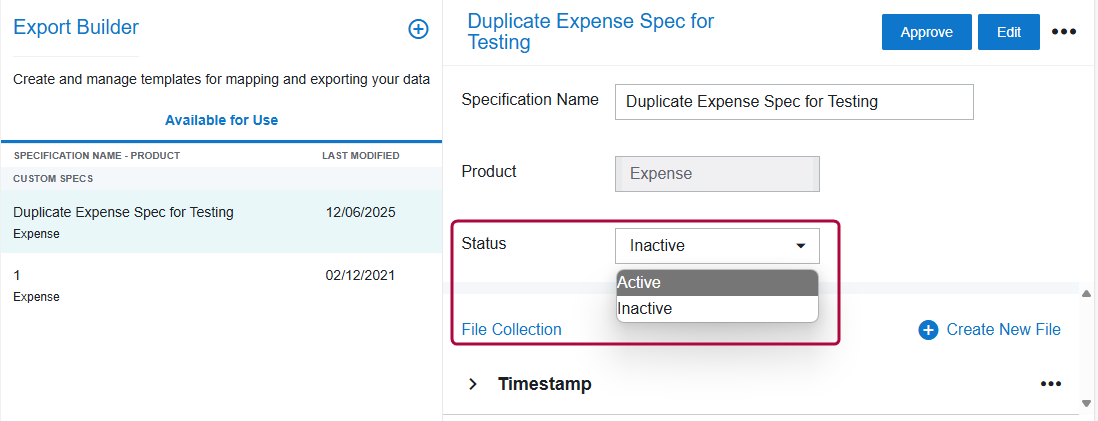Click the scrollbar up arrow
The width and height of the screenshot is (1098, 421).
tap(1086, 294)
